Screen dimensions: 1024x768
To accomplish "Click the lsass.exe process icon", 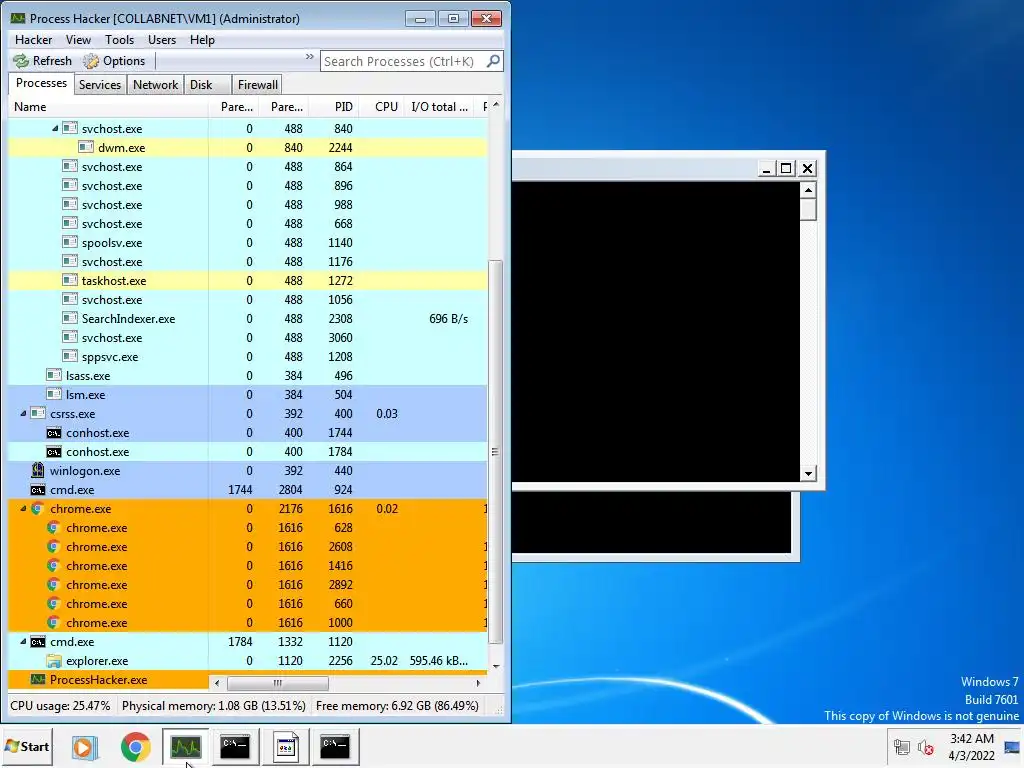I will pyautogui.click(x=54, y=376).
